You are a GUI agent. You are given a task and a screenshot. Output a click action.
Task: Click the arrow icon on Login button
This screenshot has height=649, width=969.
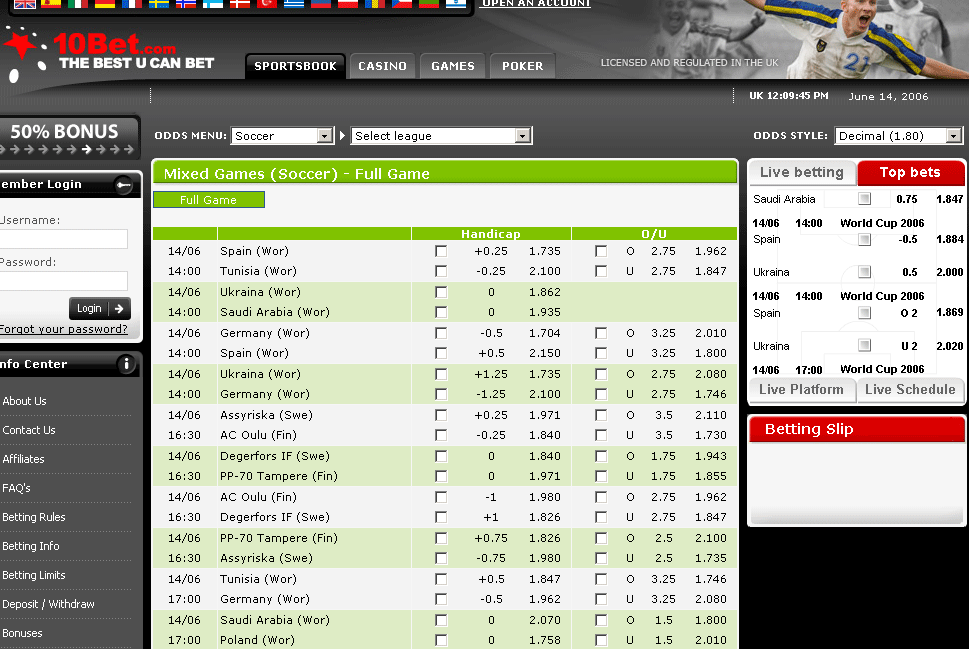pyautogui.click(x=119, y=308)
